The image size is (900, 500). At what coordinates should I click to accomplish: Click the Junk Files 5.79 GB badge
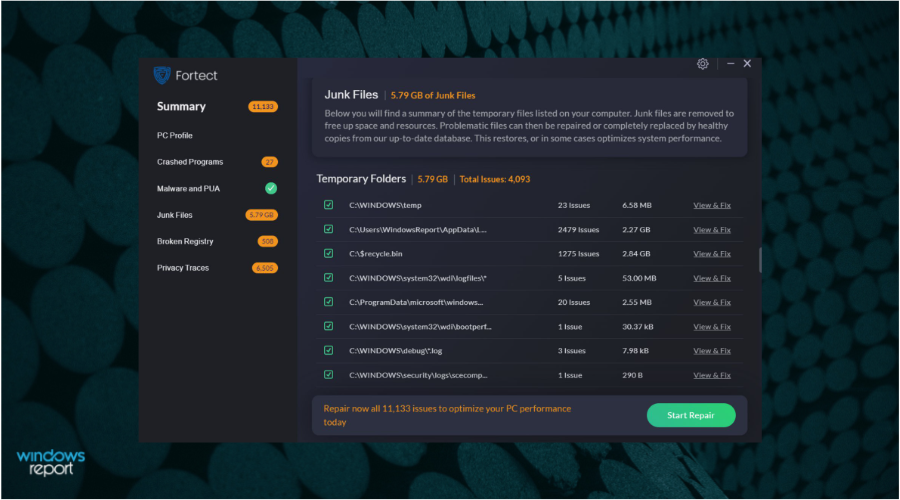[261, 215]
